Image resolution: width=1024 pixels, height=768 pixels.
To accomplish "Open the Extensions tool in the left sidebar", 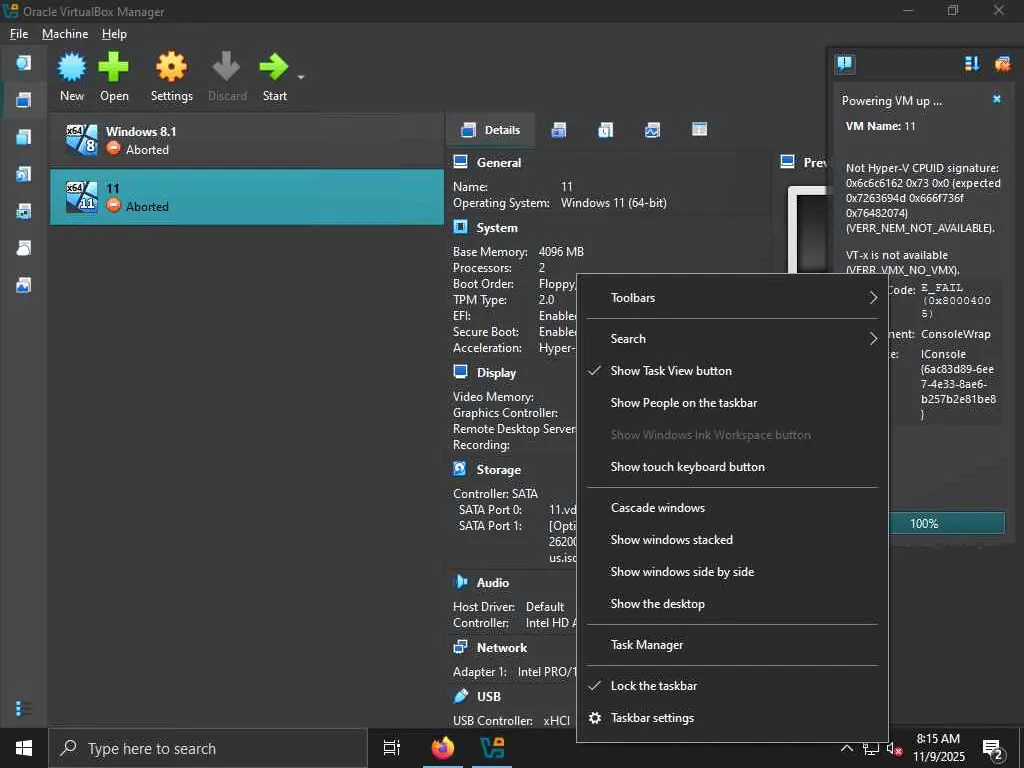I will (x=24, y=137).
